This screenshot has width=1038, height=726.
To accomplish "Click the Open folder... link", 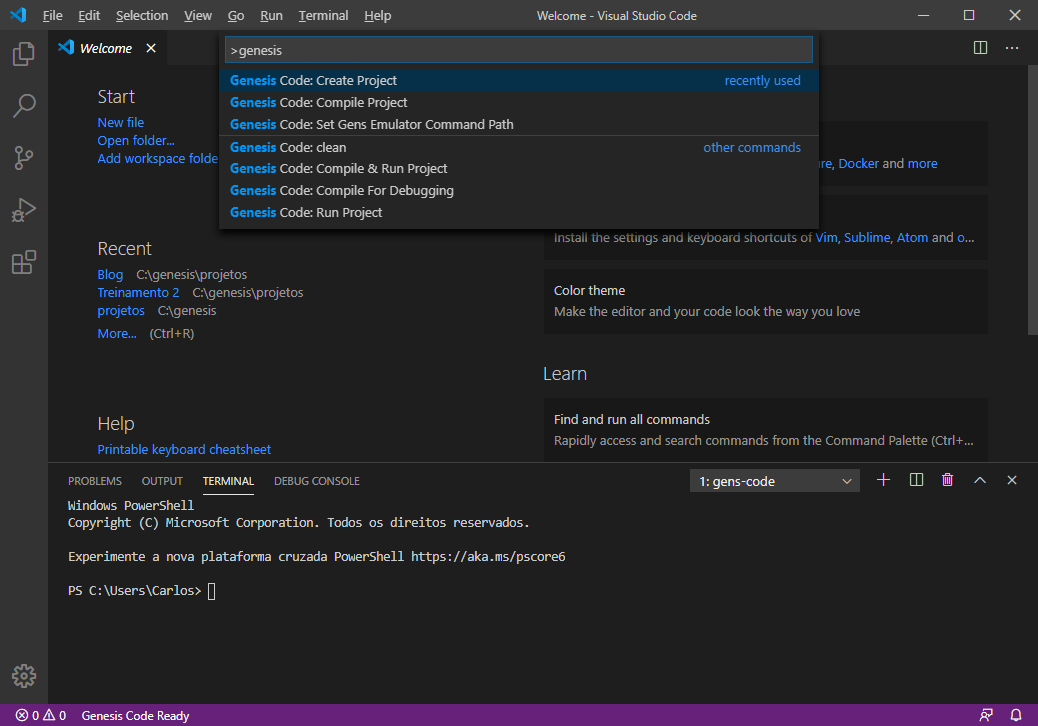I will tap(136, 140).
